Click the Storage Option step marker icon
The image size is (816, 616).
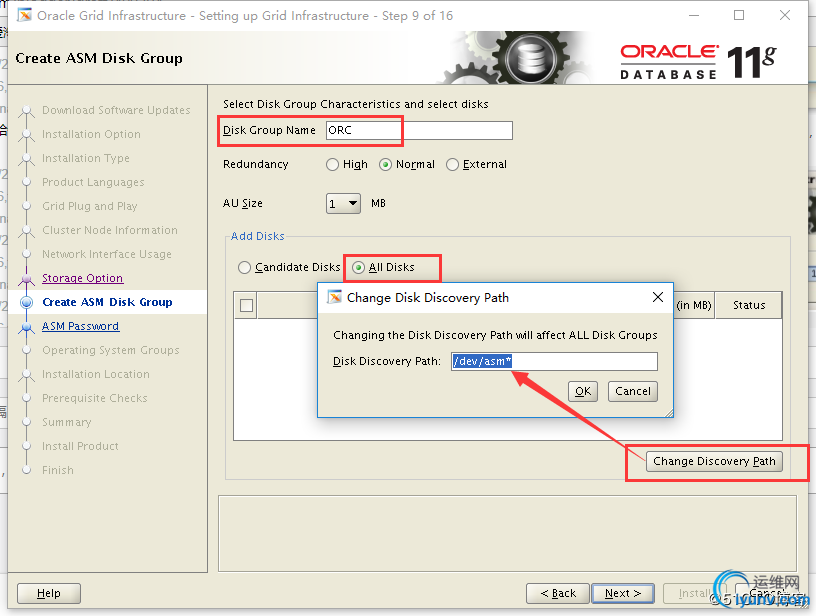tap(27, 279)
